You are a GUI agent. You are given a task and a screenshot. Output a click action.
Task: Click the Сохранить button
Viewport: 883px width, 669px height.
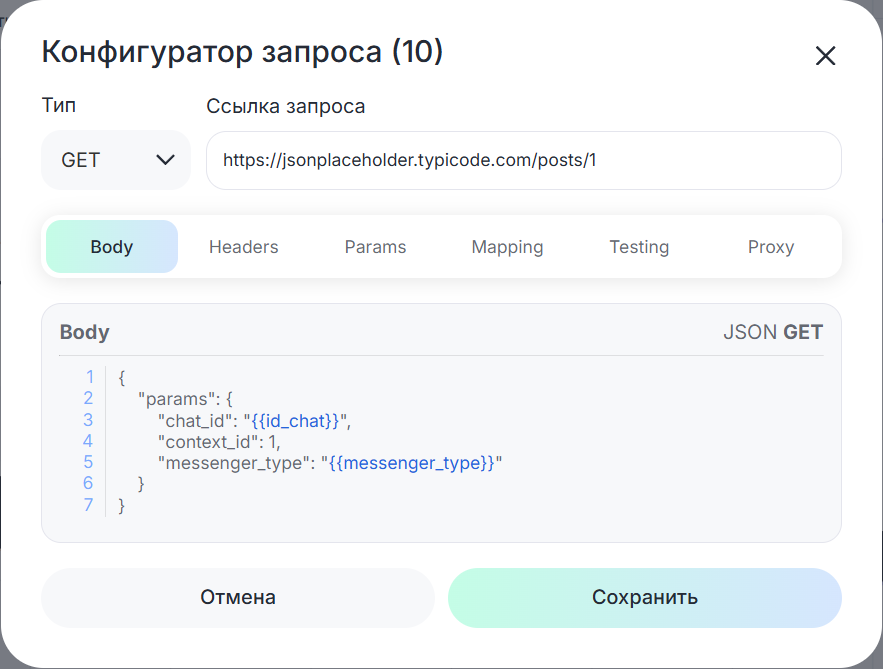point(644,598)
